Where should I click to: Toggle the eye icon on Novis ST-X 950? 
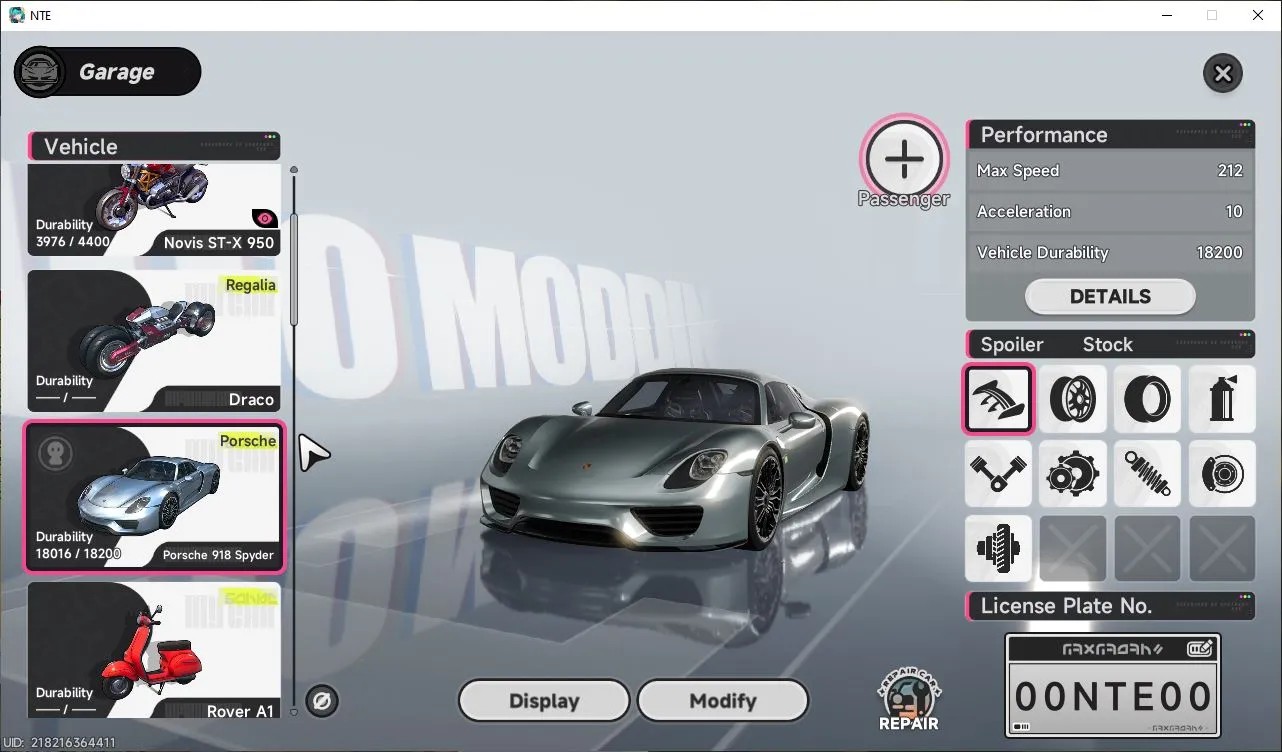pyautogui.click(x=264, y=218)
